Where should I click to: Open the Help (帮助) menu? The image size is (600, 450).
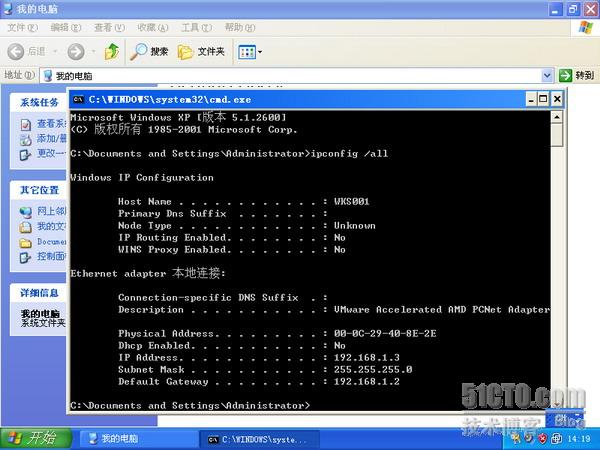(x=240, y=28)
